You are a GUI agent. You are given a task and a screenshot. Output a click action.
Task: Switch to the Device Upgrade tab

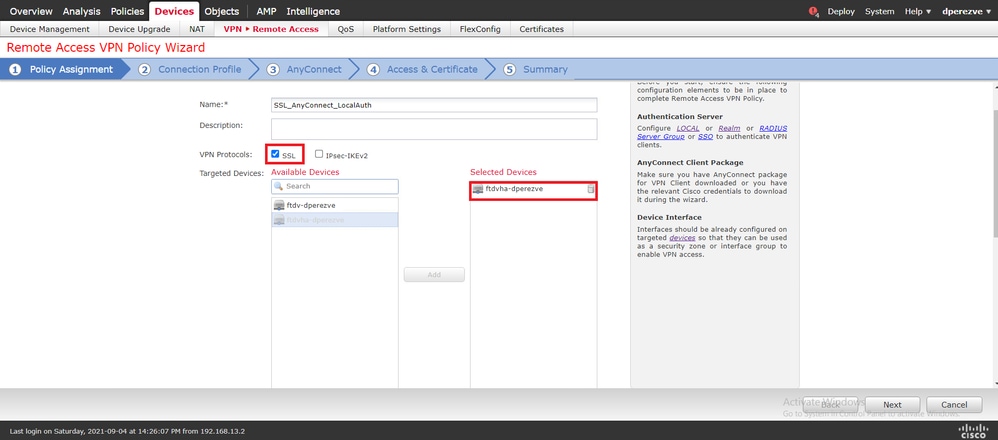[x=139, y=29]
